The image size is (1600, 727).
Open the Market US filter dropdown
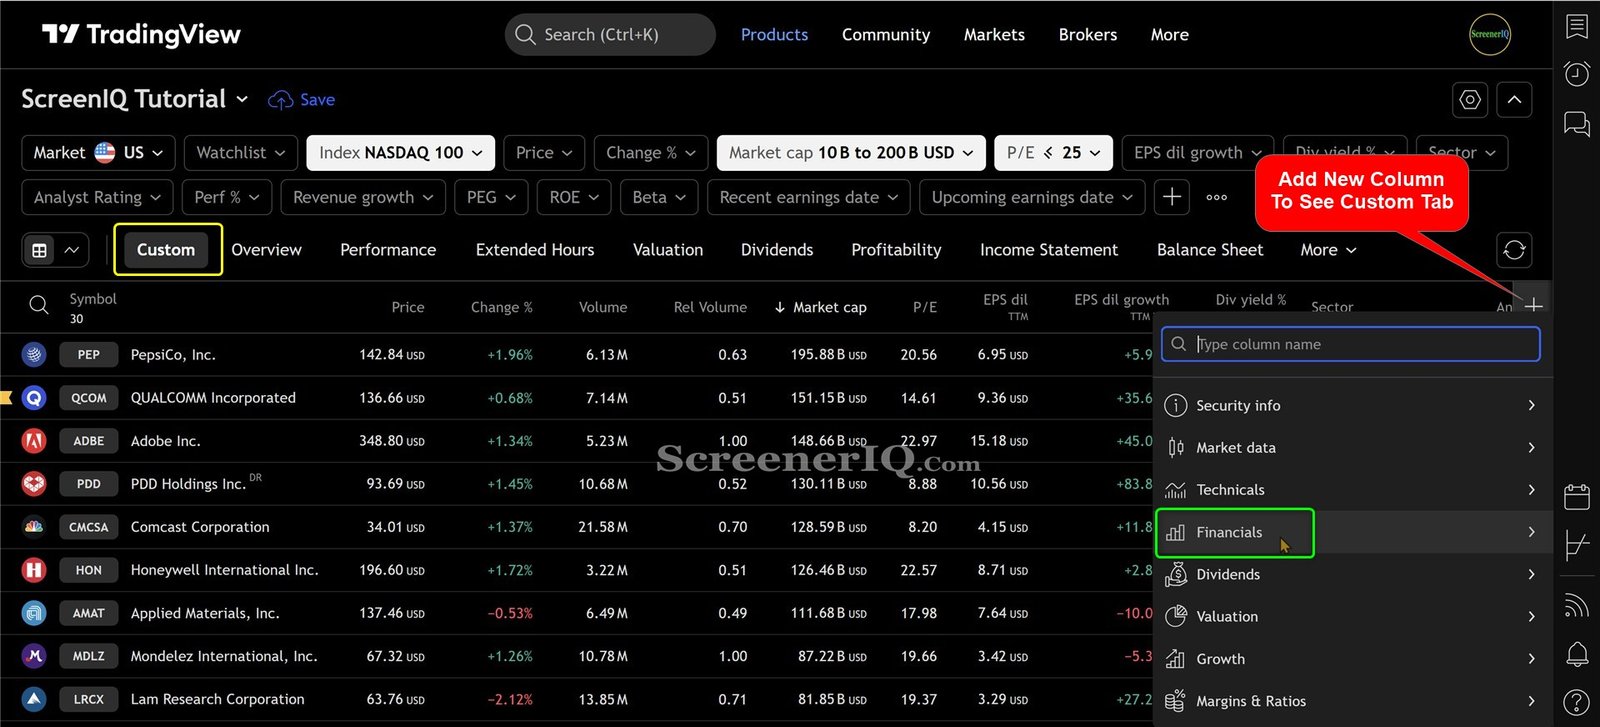click(x=99, y=153)
